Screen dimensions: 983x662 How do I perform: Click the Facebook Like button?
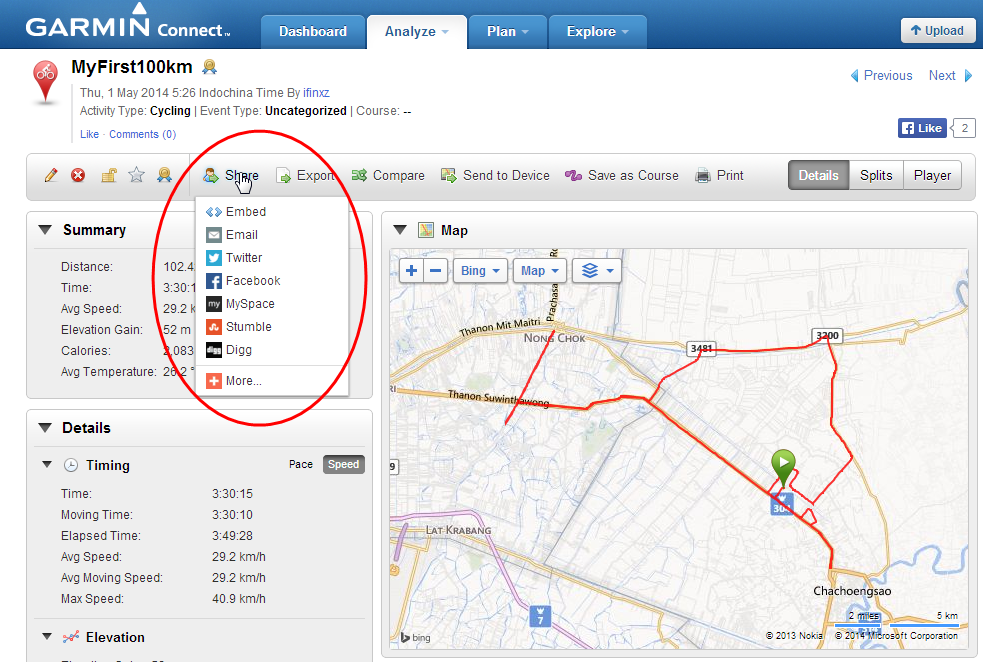[x=922, y=128]
